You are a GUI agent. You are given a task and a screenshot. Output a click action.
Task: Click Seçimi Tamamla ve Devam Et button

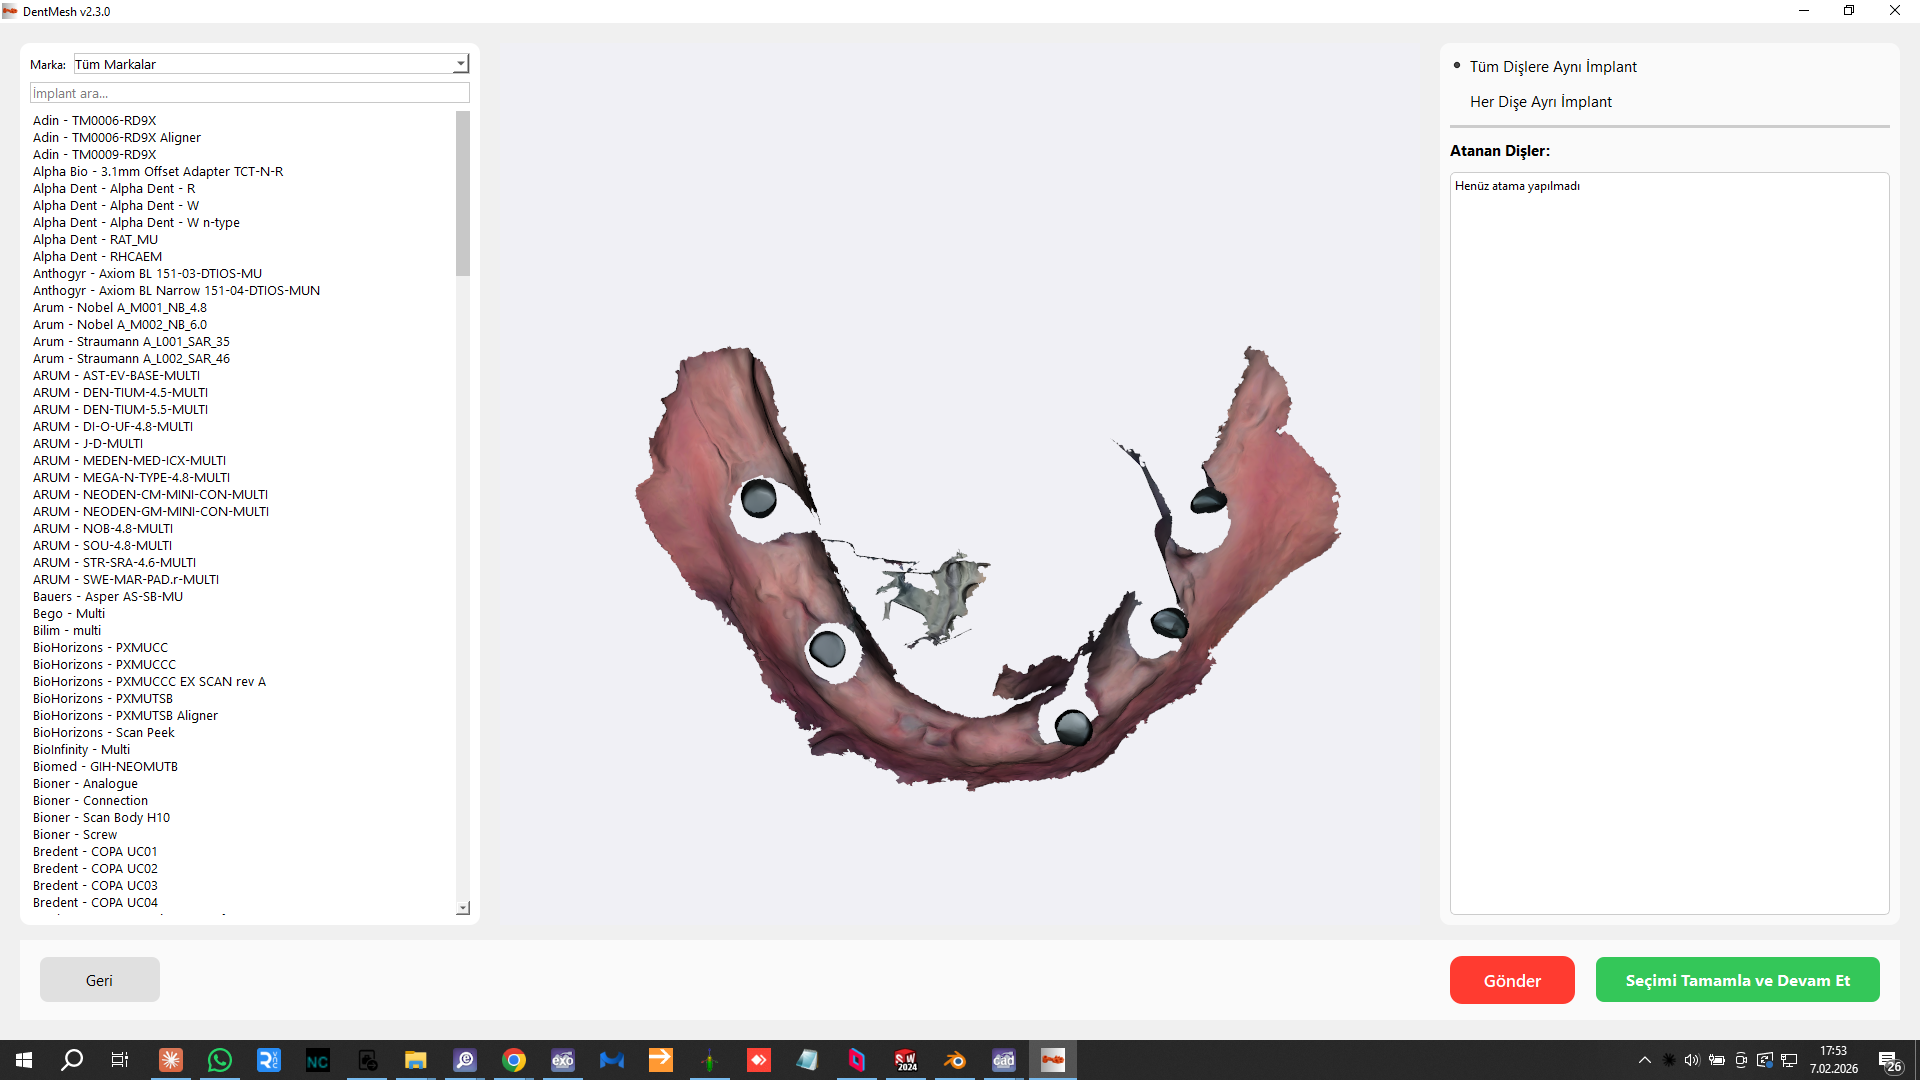point(1737,980)
